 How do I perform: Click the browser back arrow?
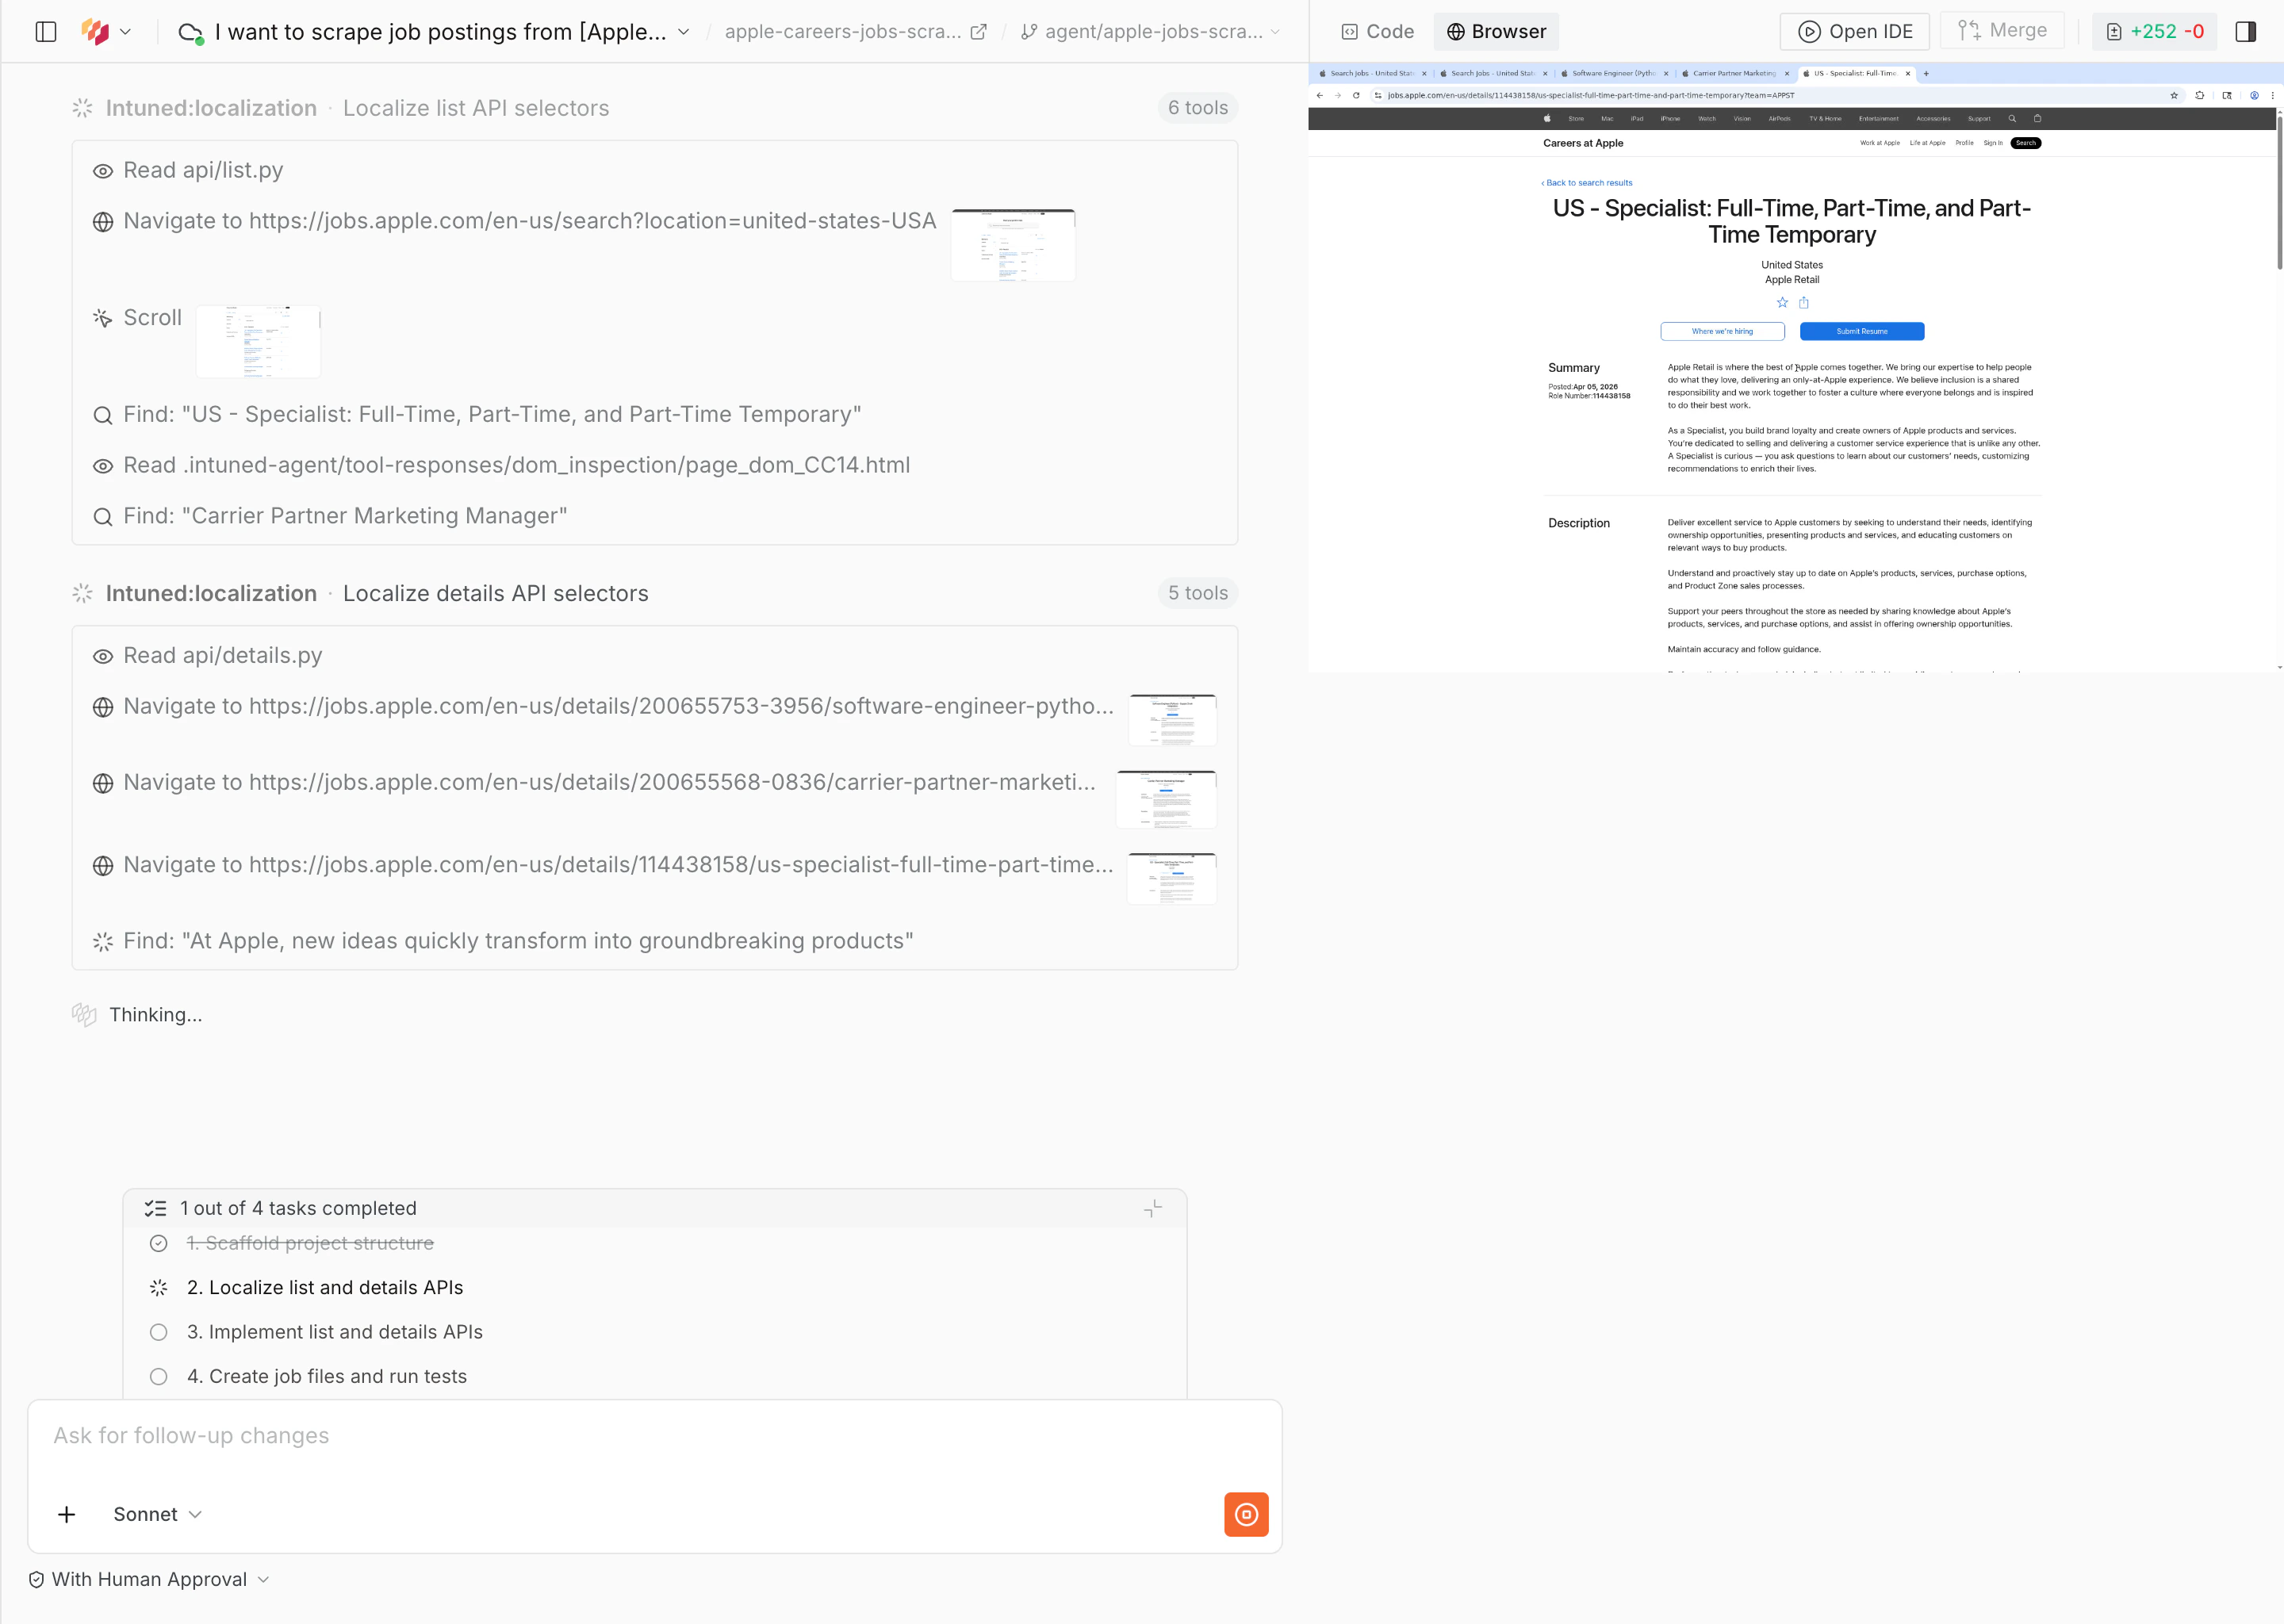[x=1320, y=96]
